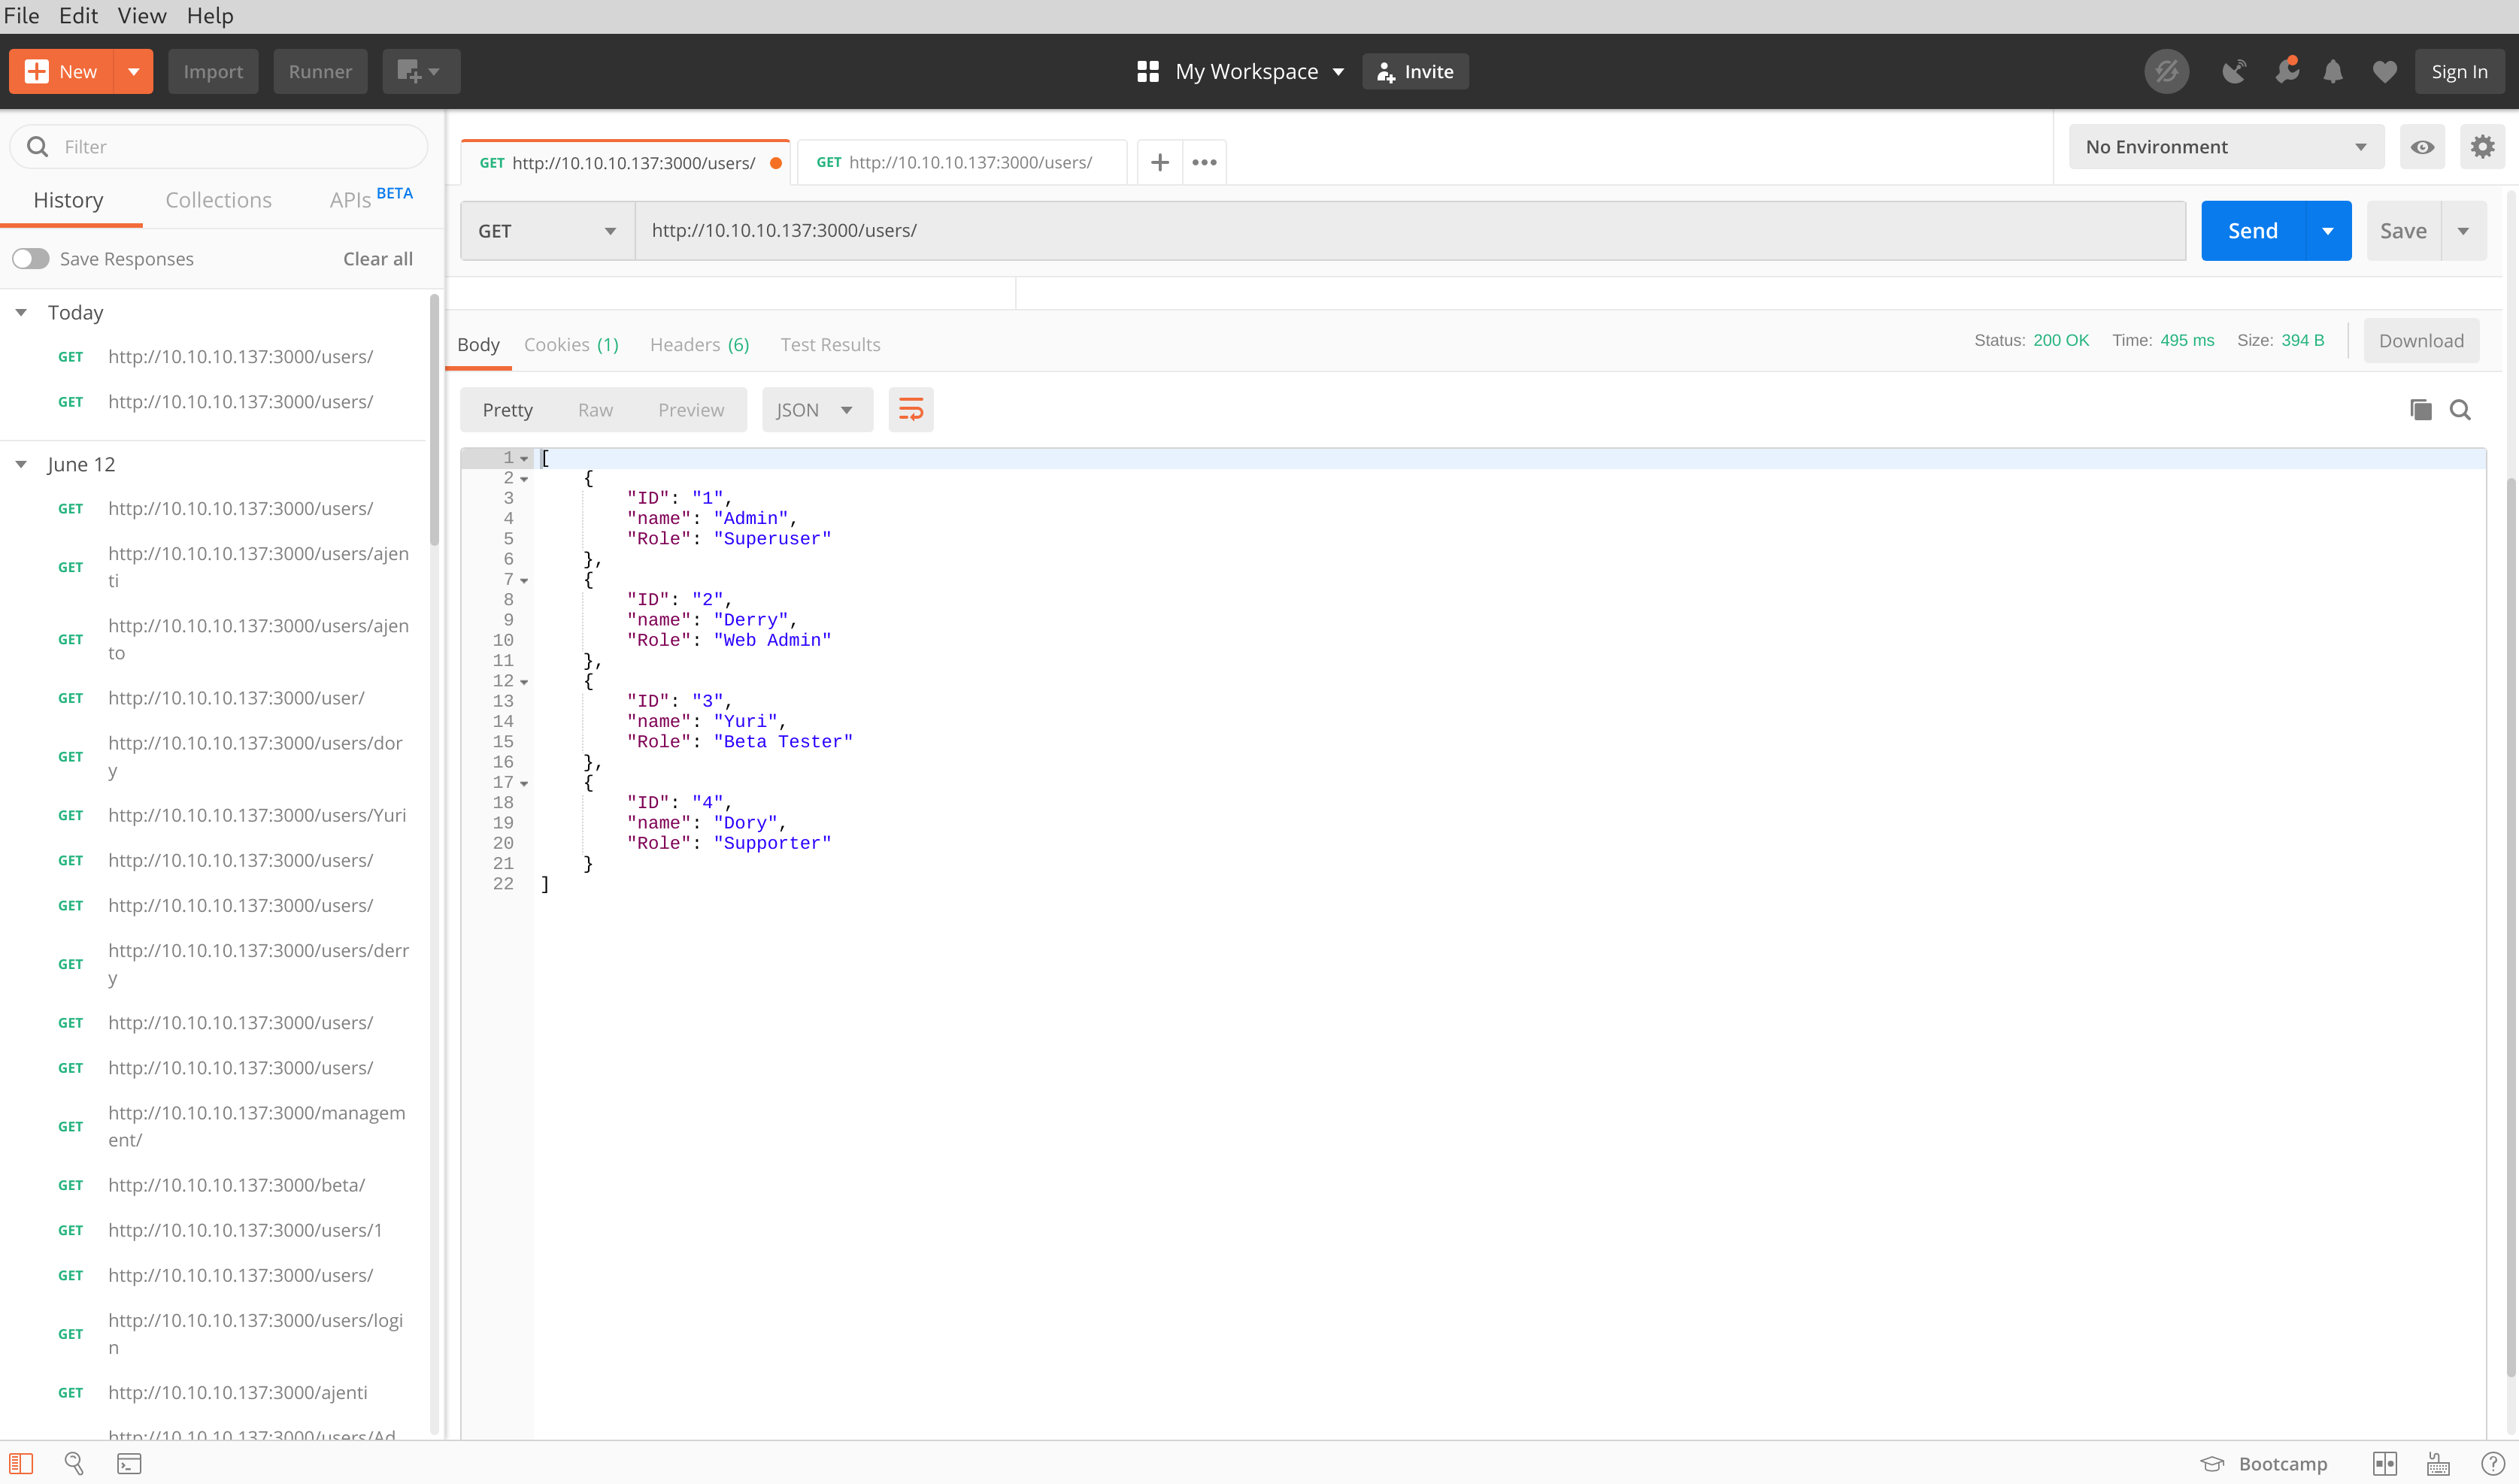Click the Sign In button

point(2459,71)
